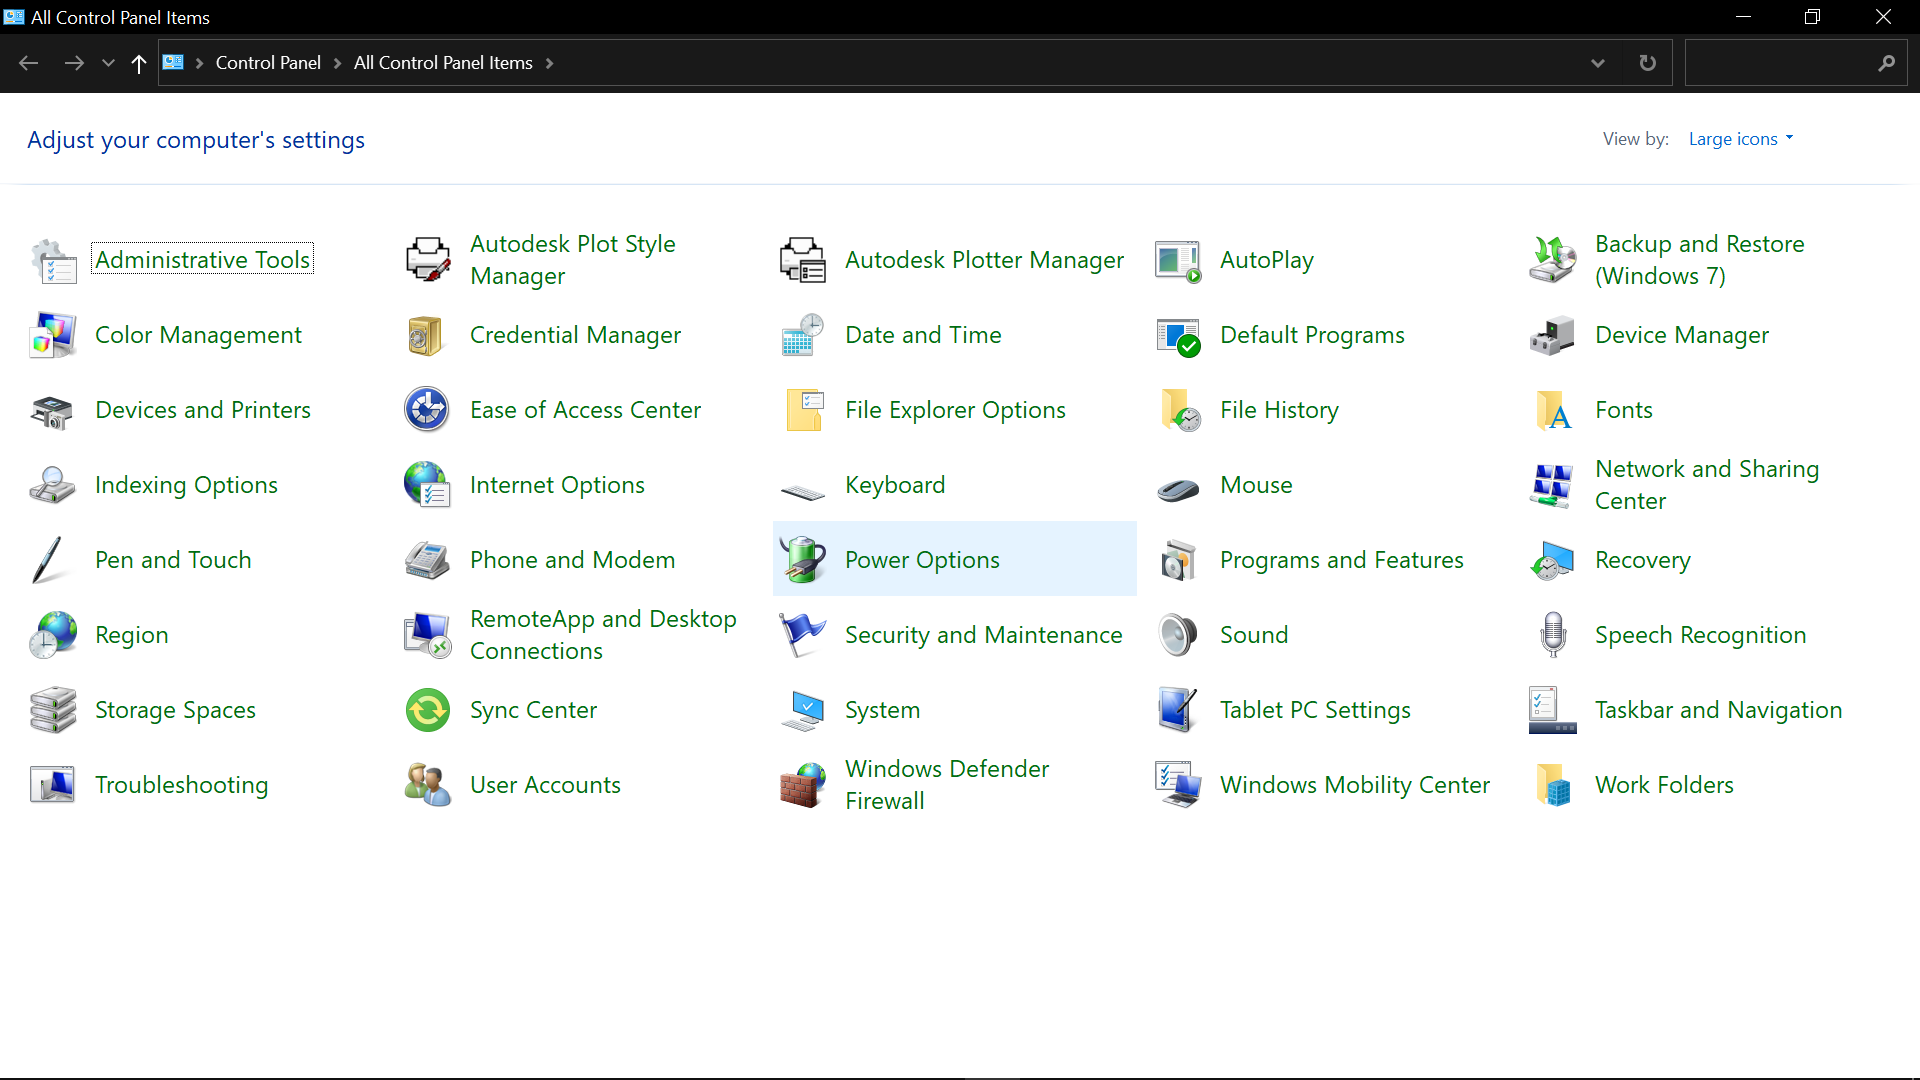
Task: Click the All Control Panel Items breadcrumb
Action: pos(443,63)
